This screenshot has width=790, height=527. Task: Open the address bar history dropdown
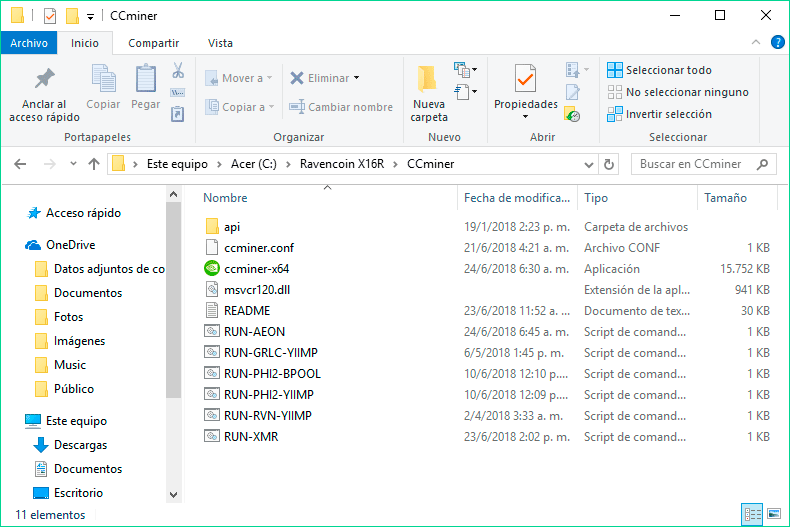coord(588,165)
